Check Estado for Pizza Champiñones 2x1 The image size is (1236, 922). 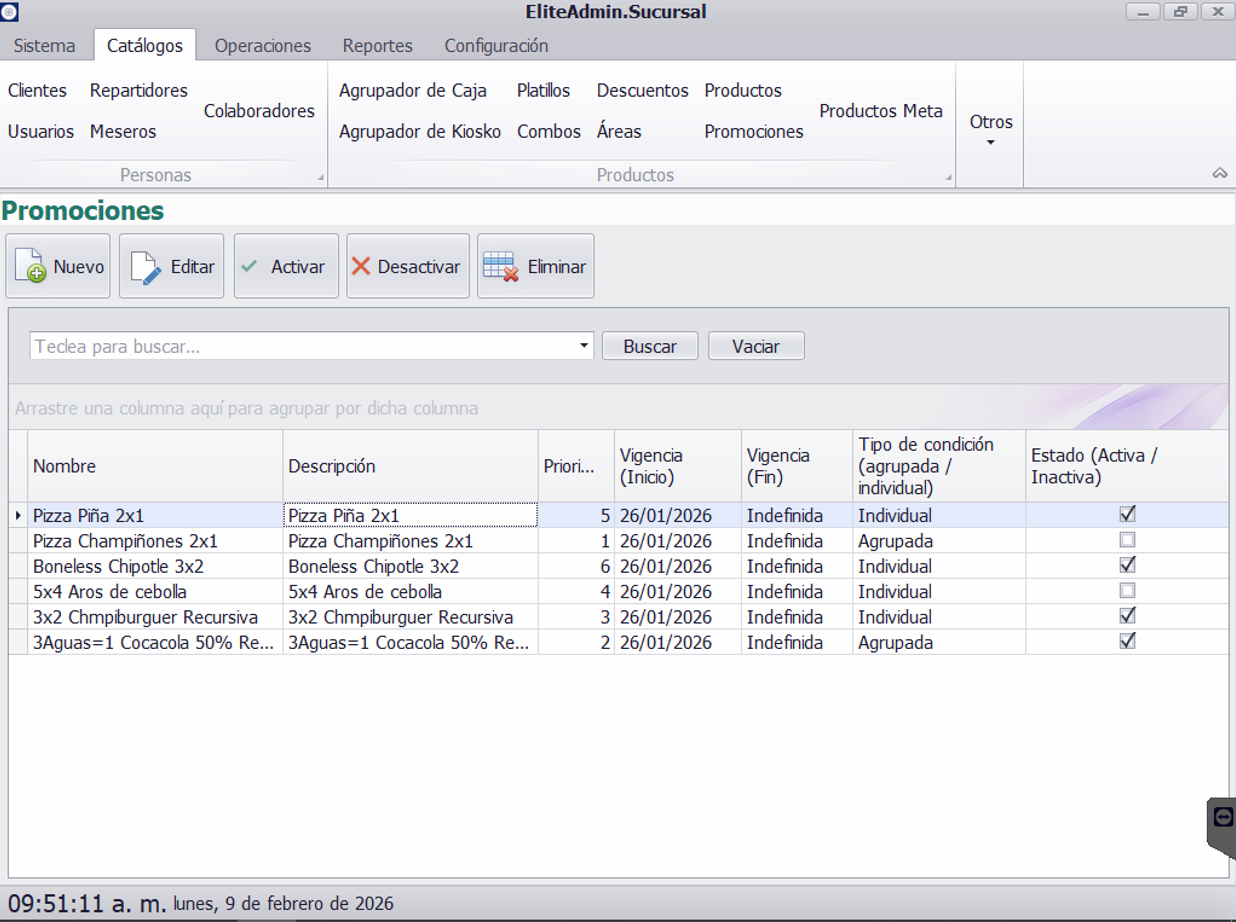(1127, 540)
